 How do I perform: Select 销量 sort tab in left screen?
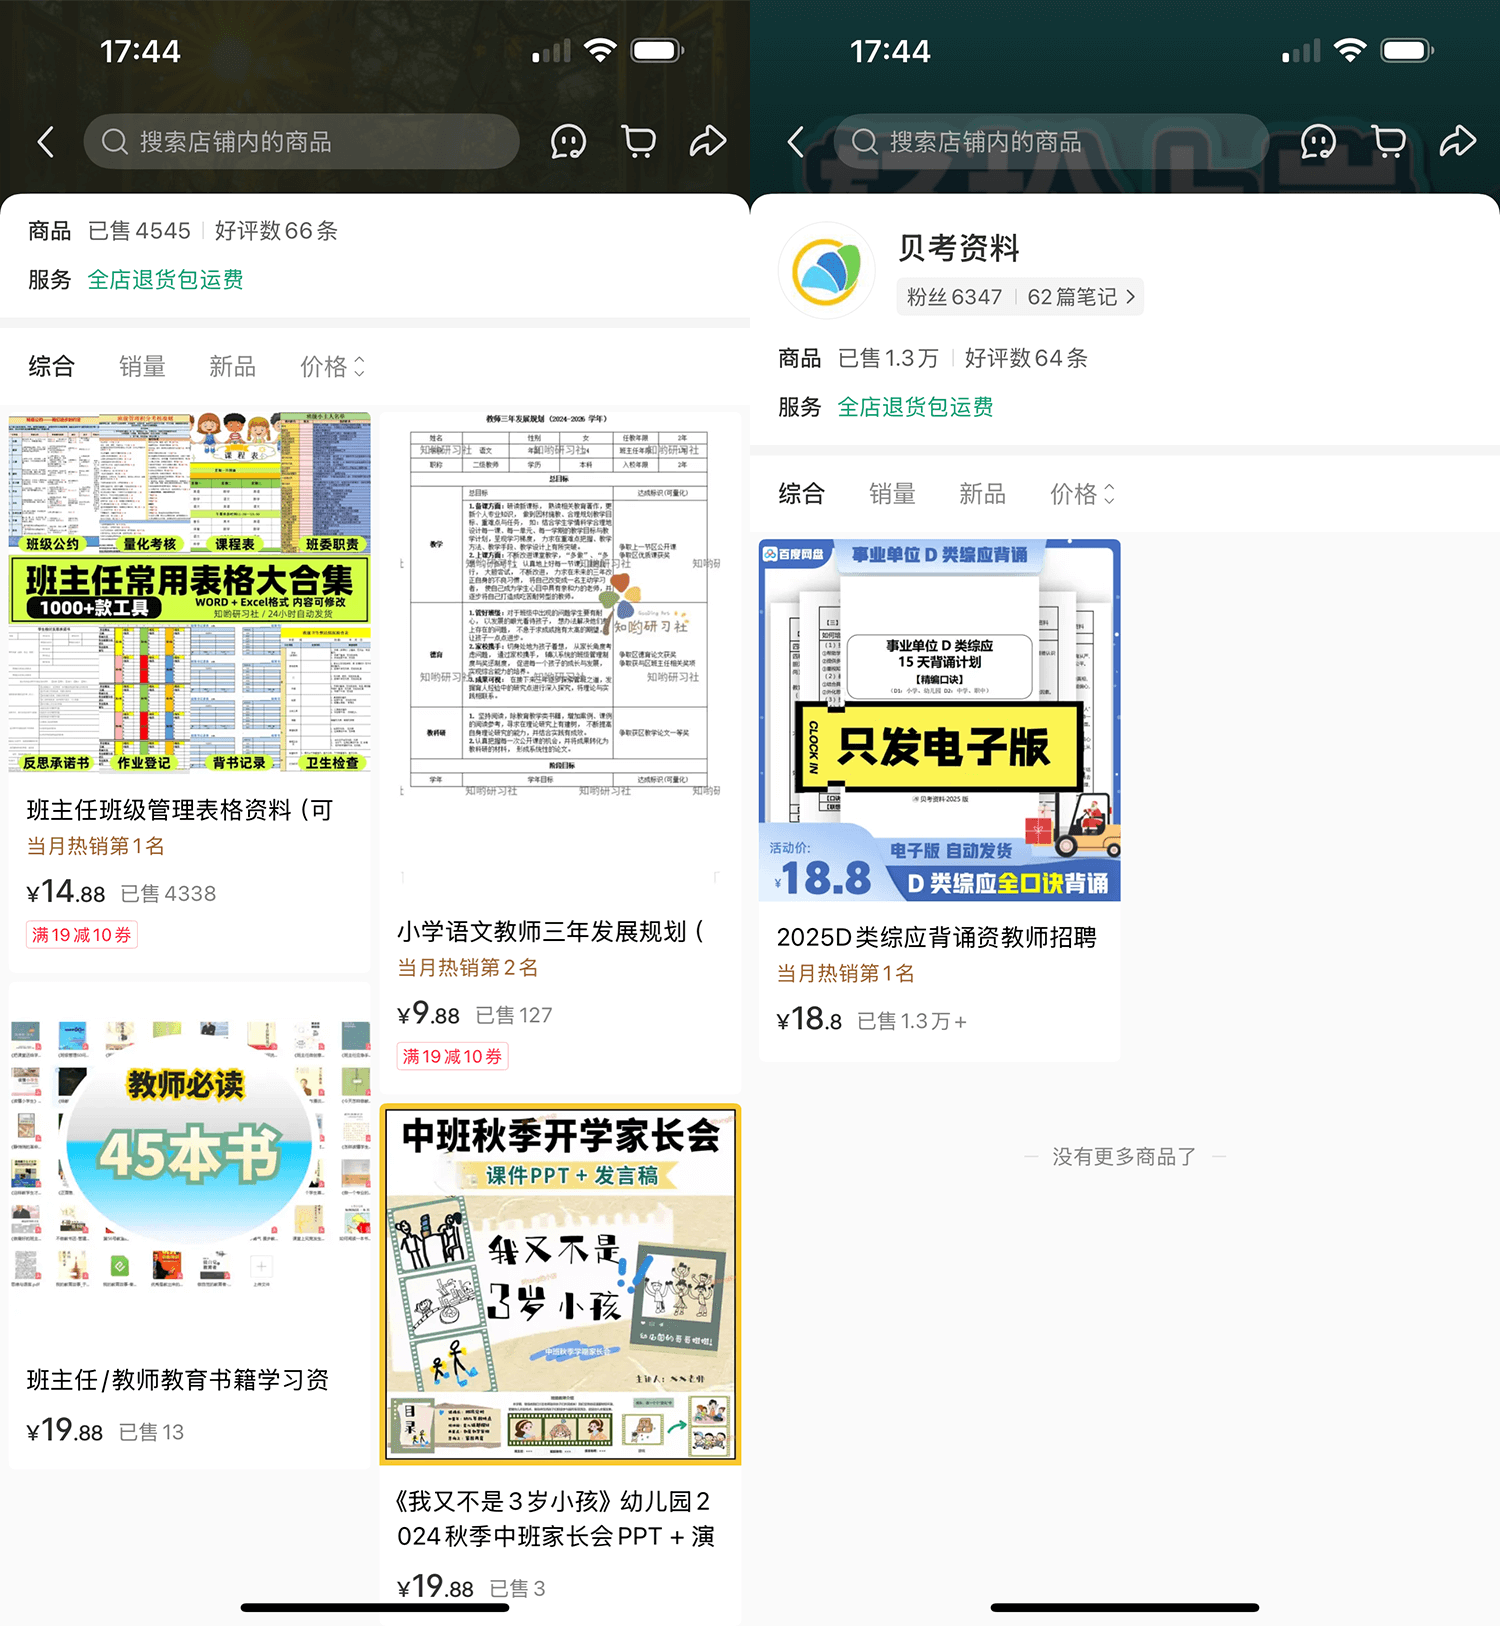point(142,367)
